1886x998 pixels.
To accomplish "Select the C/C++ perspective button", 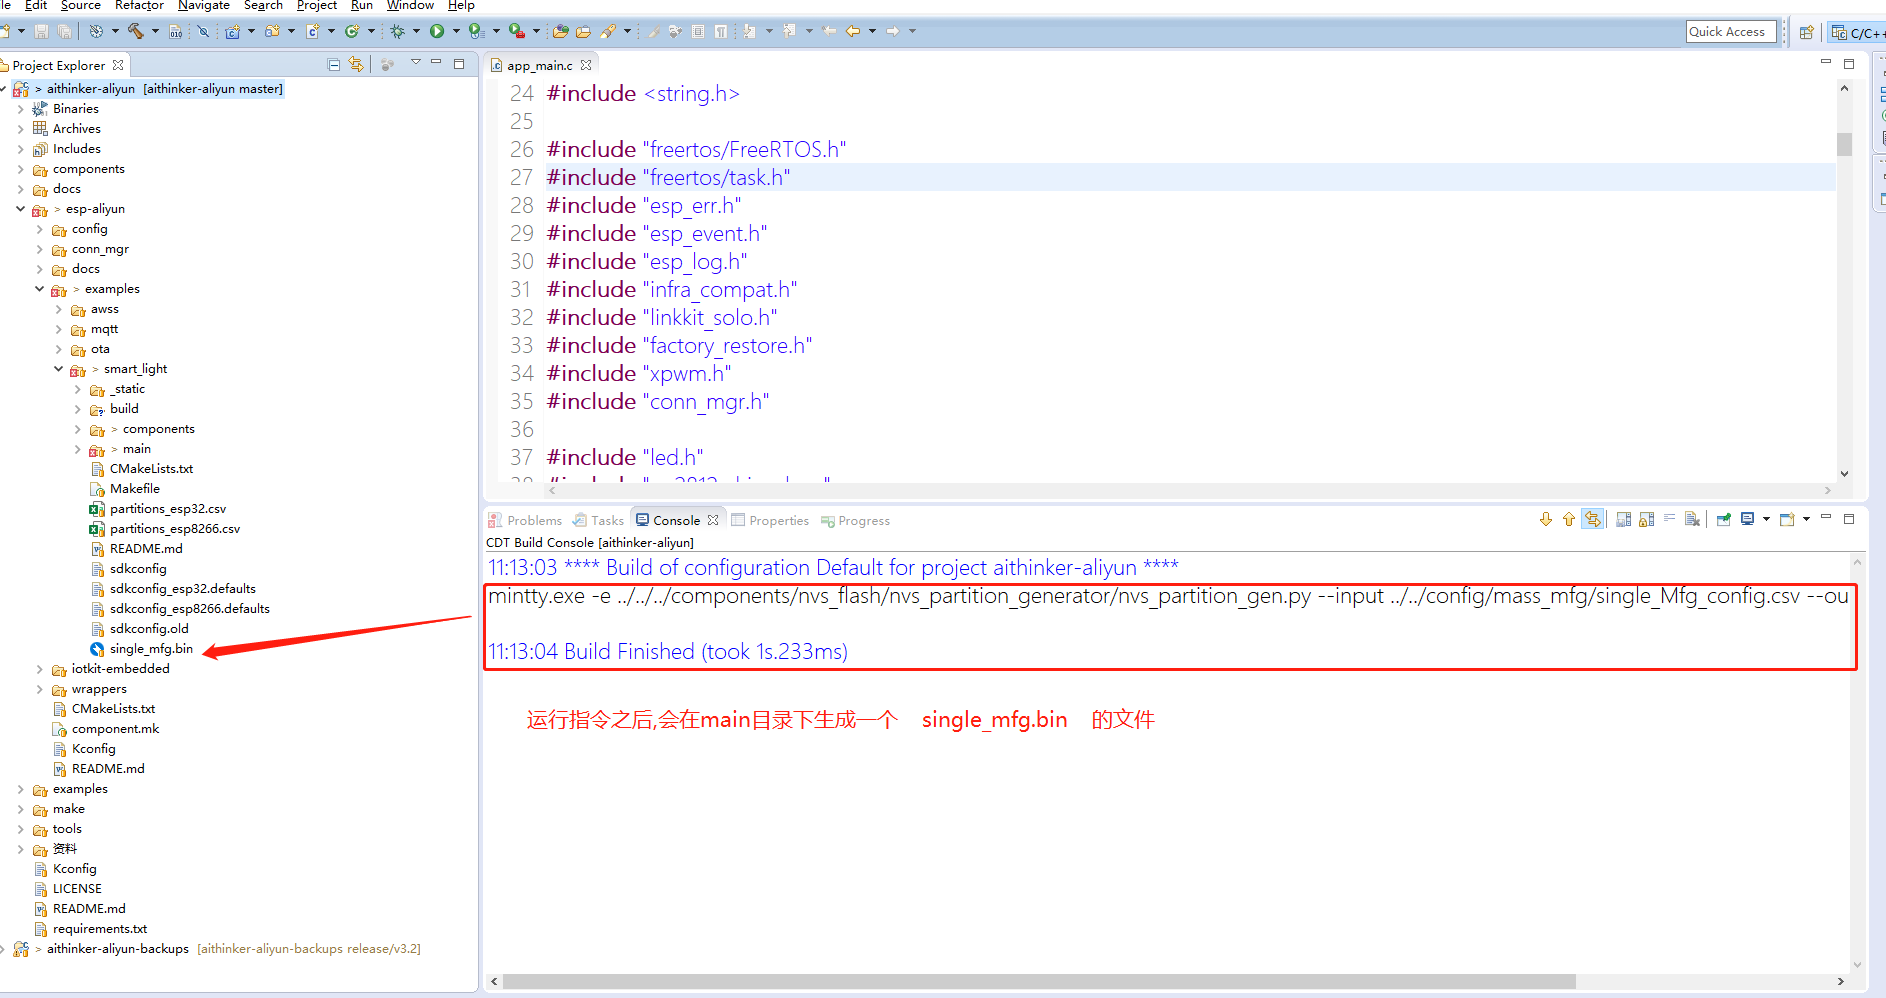I will click(1857, 32).
